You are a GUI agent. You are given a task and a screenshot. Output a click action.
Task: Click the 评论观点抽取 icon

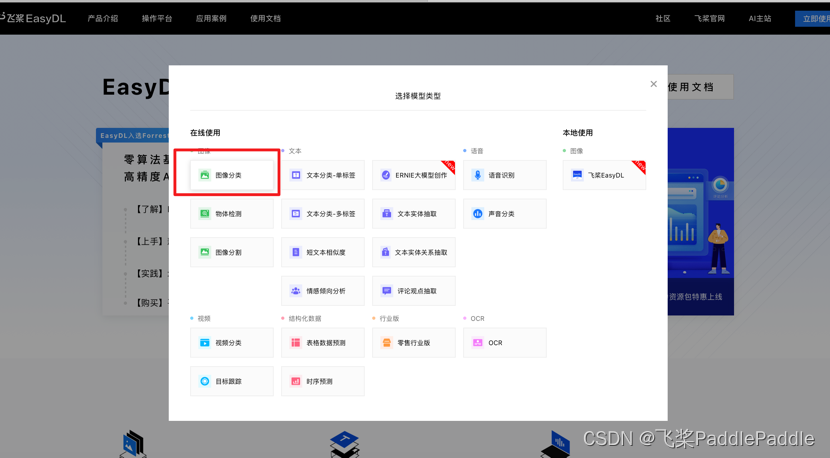coord(386,291)
